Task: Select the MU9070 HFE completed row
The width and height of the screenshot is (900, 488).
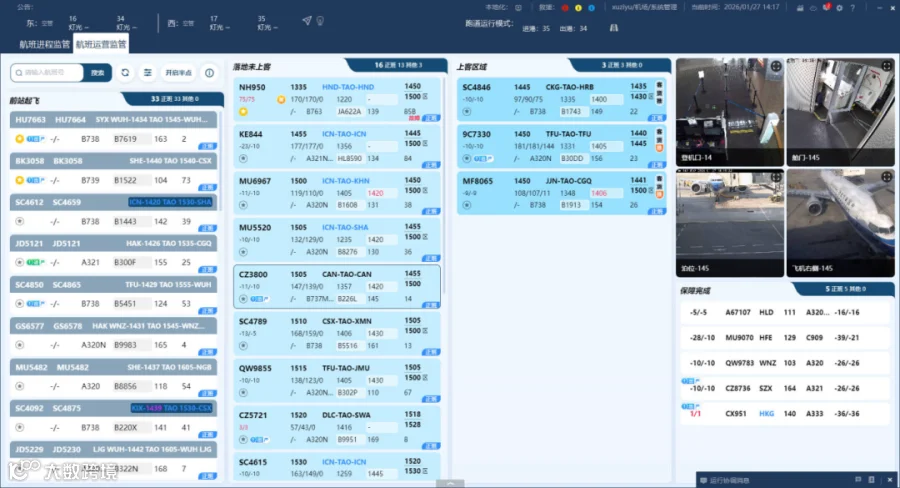Action: pyautogui.click(x=785, y=338)
